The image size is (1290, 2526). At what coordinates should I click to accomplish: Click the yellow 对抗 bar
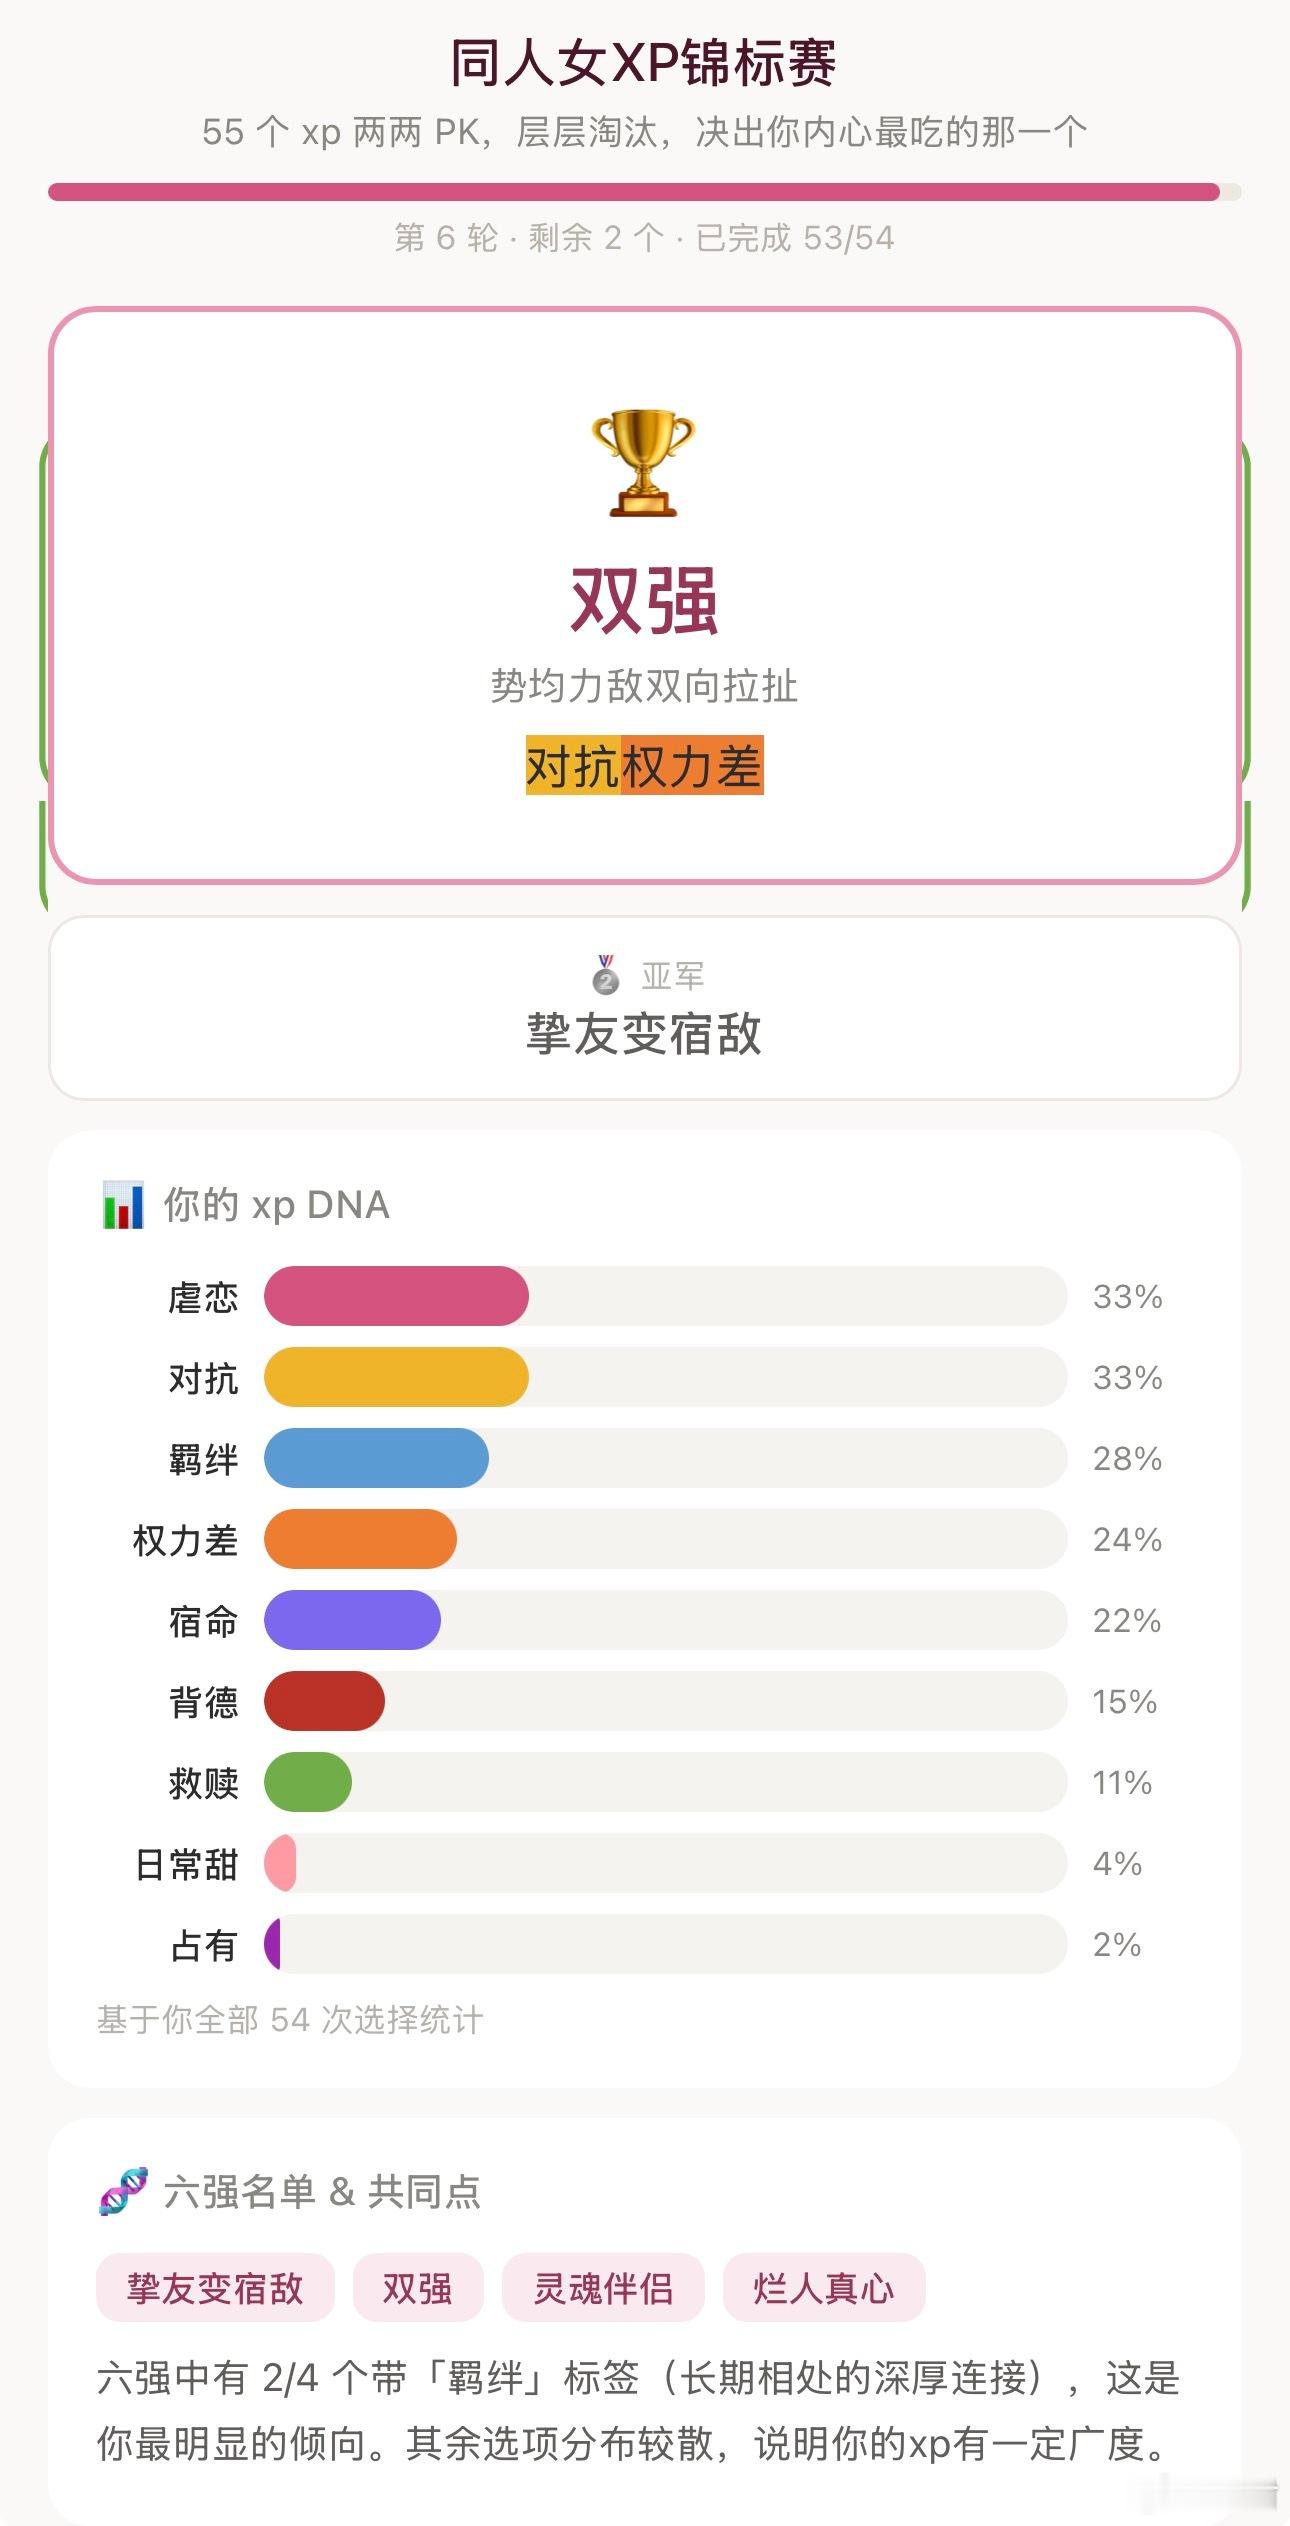coord(396,1377)
